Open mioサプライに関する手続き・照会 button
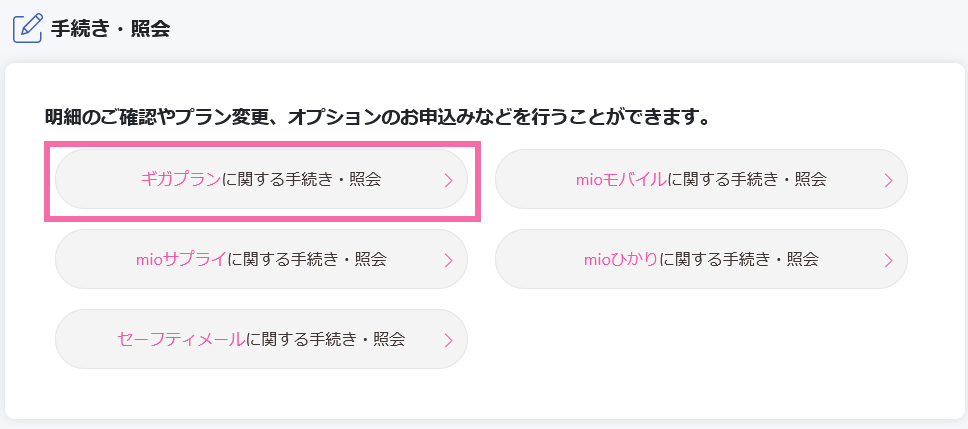This screenshot has height=429, width=968. pyautogui.click(x=261, y=259)
